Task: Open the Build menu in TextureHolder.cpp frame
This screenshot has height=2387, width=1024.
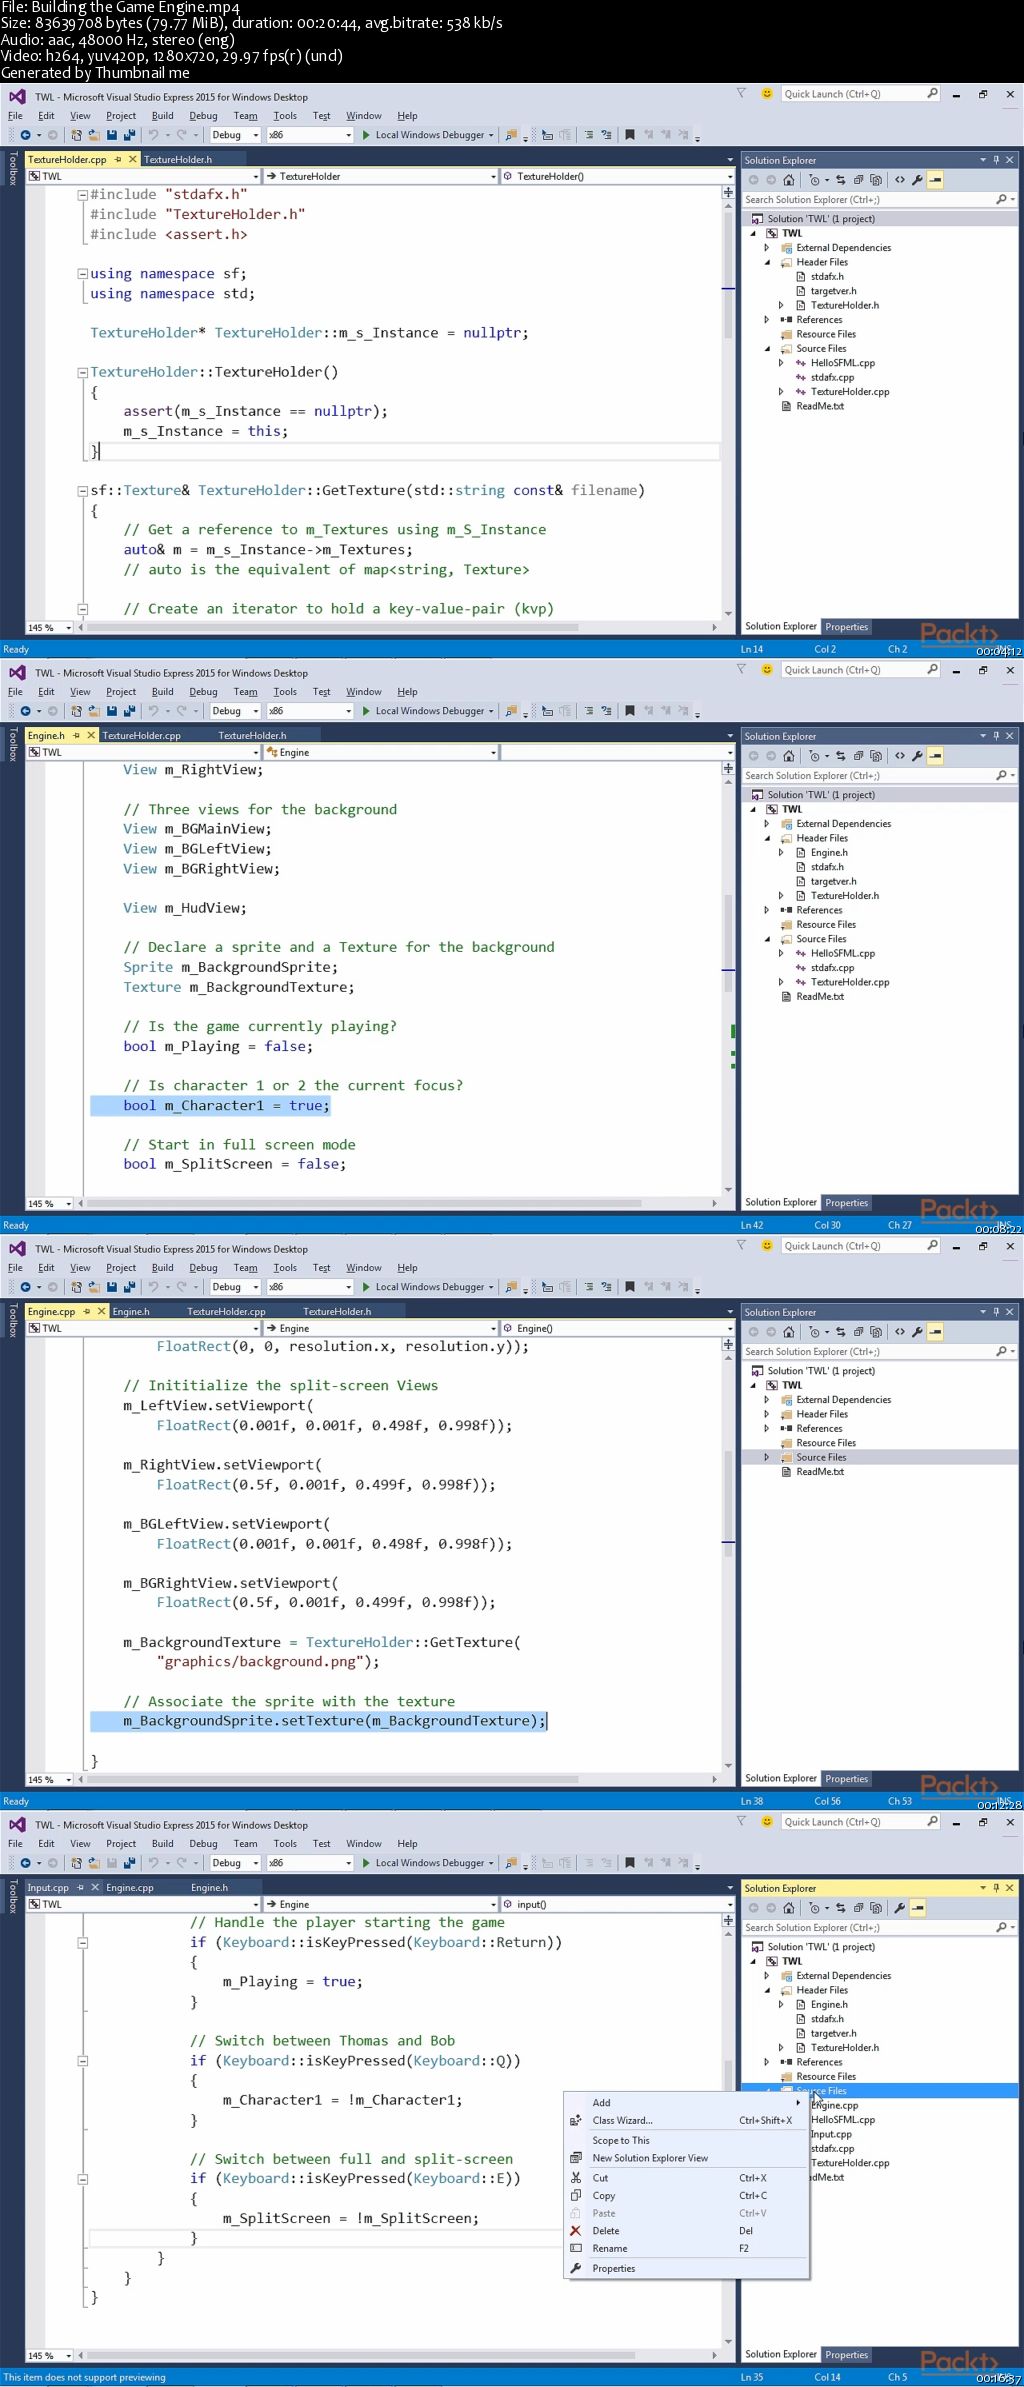Action: coord(163,115)
